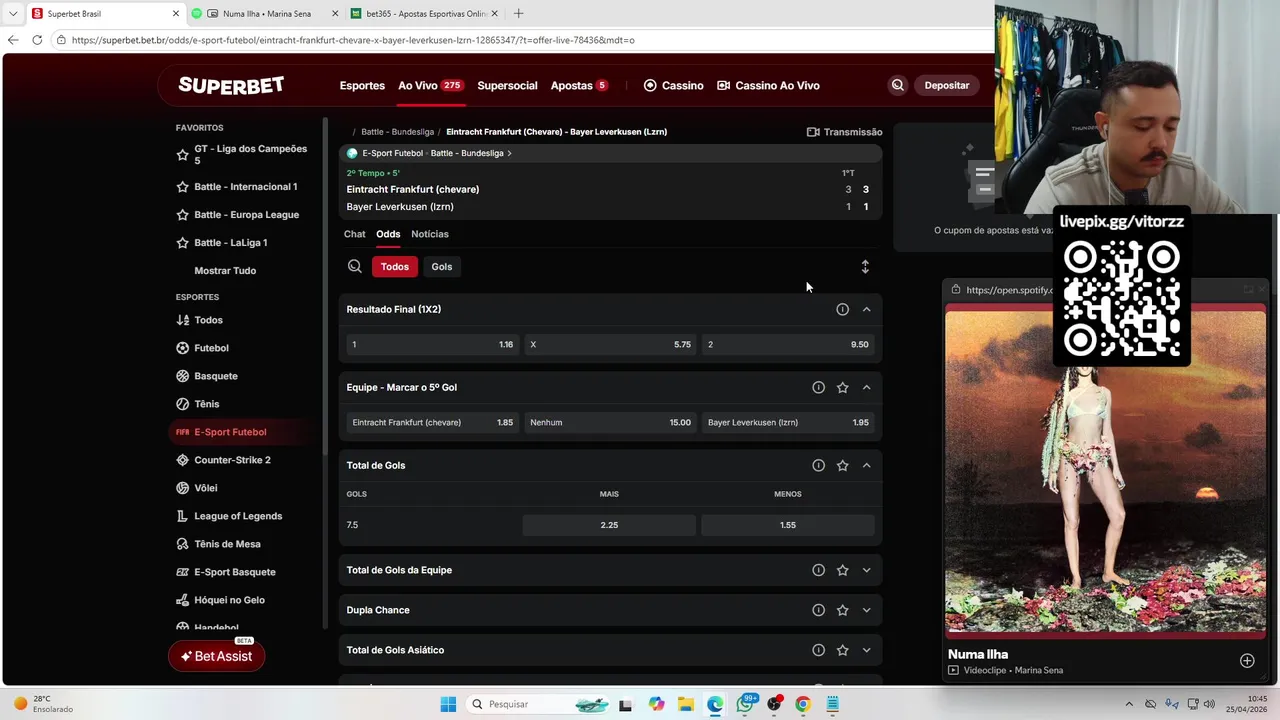1280x720 pixels.
Task: Open Futebol sport in sidebar
Action: coord(211,348)
